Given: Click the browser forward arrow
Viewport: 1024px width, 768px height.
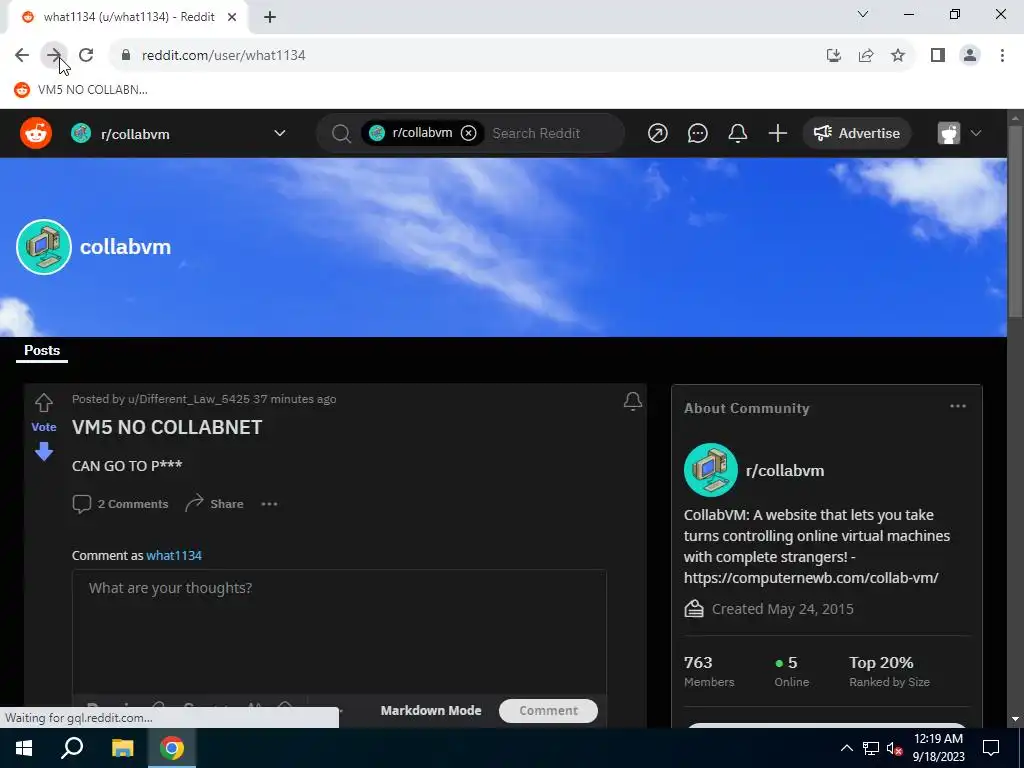Looking at the screenshot, I should coord(54,55).
